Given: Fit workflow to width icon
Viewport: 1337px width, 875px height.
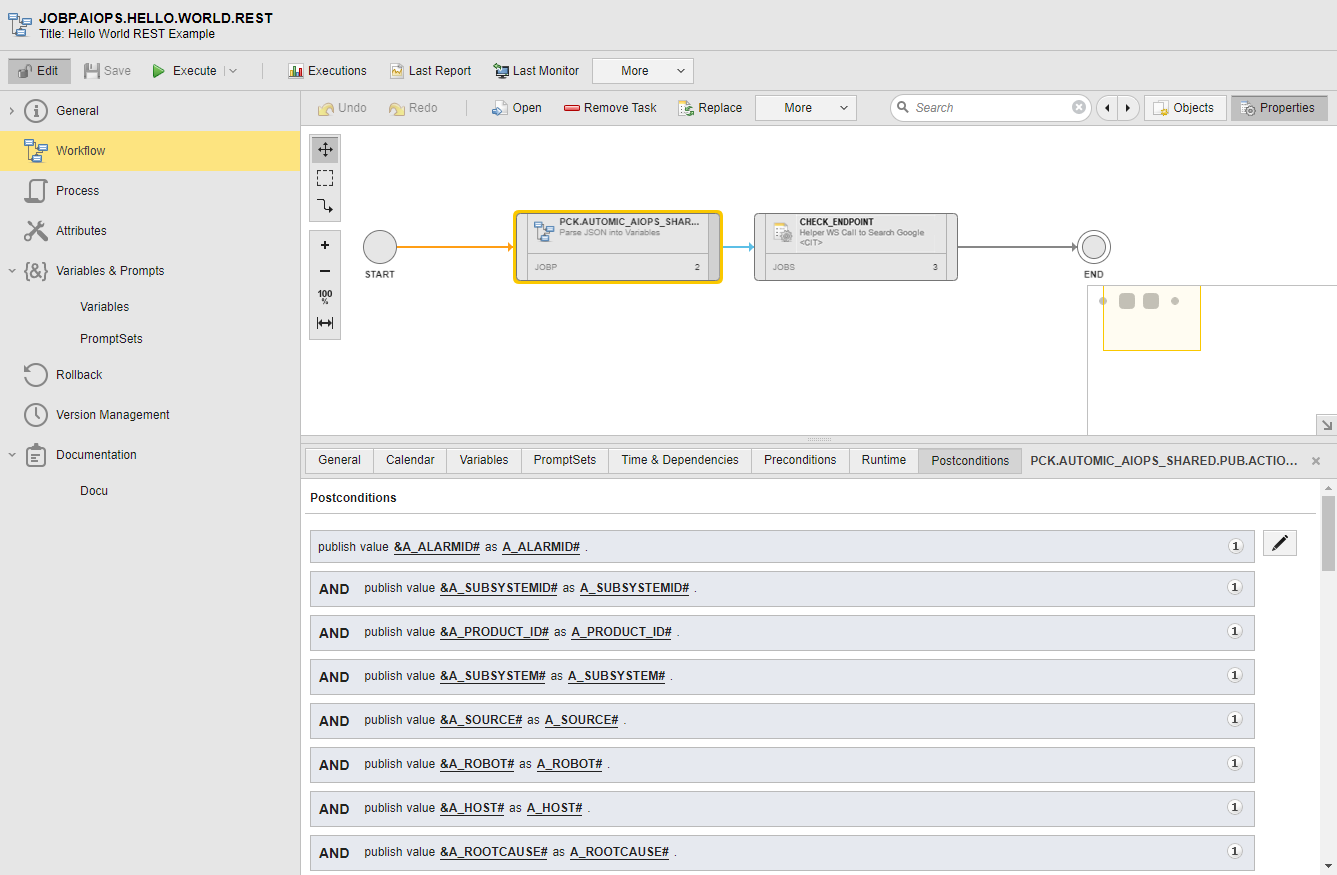Looking at the screenshot, I should click(325, 323).
